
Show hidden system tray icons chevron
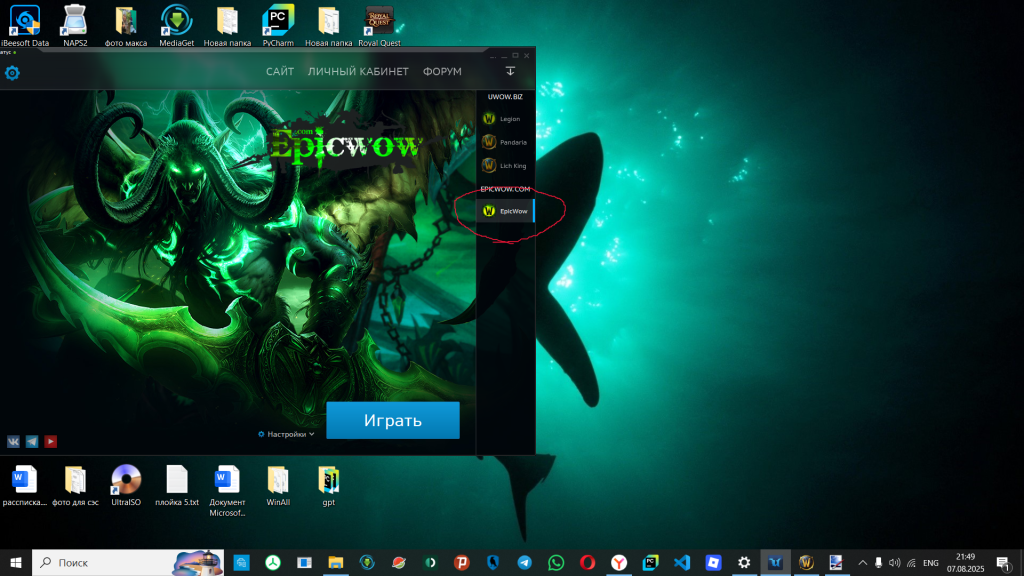[x=862, y=563]
